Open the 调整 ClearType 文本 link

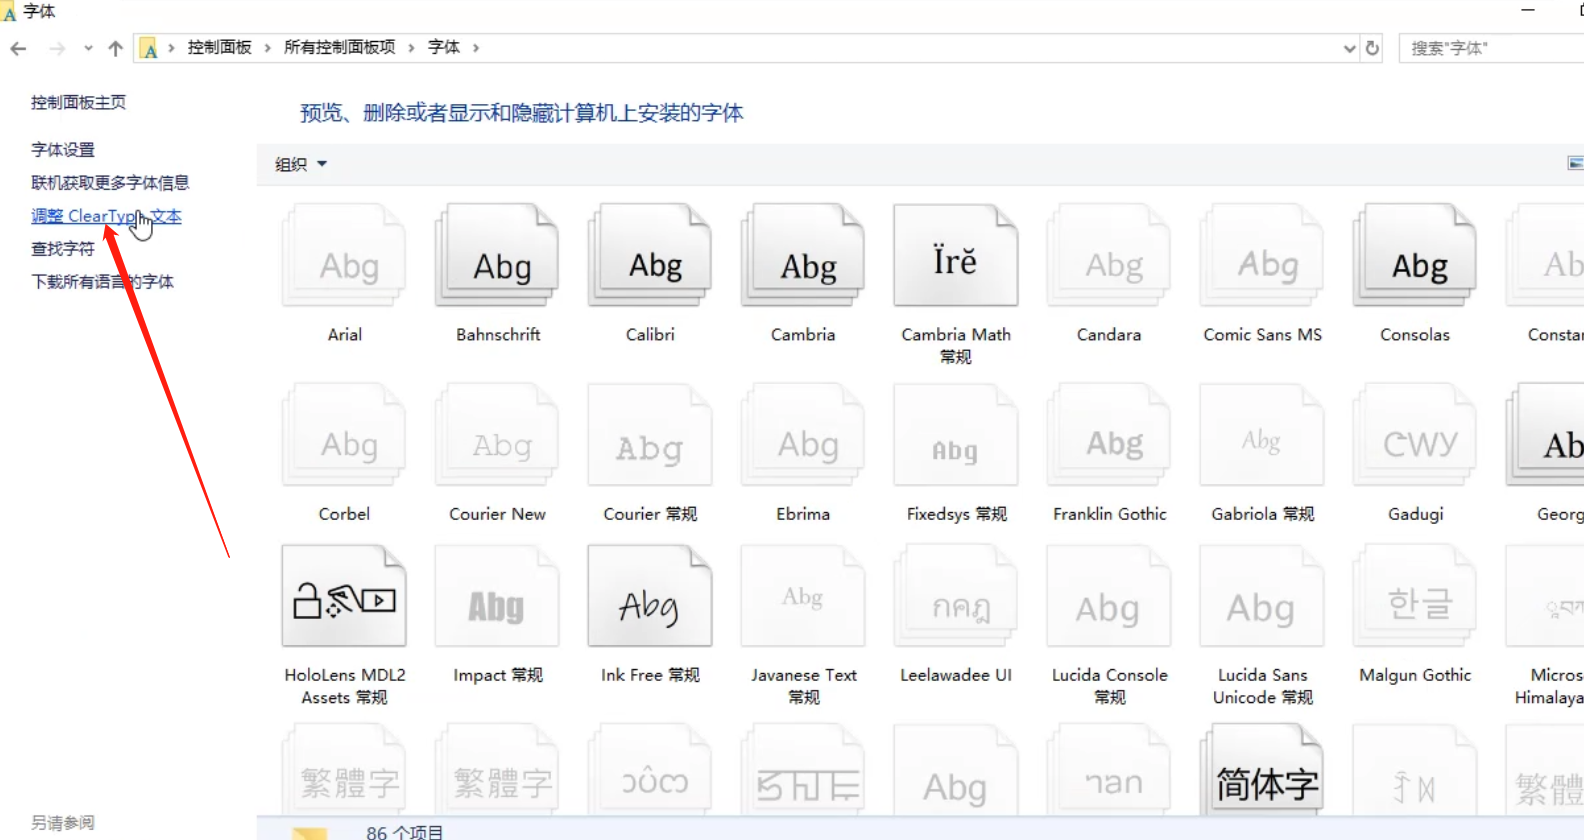coord(106,216)
